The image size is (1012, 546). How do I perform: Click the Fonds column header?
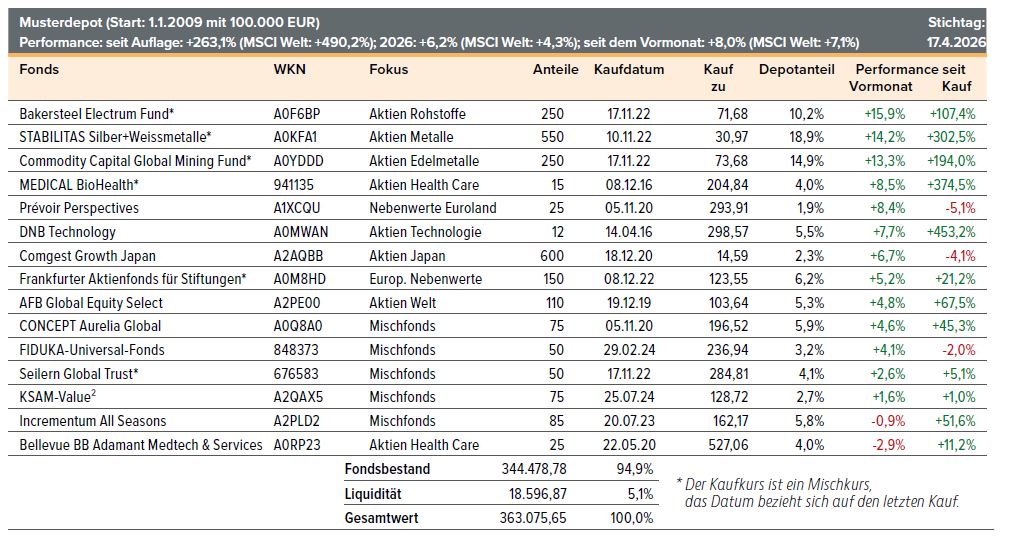[39, 70]
